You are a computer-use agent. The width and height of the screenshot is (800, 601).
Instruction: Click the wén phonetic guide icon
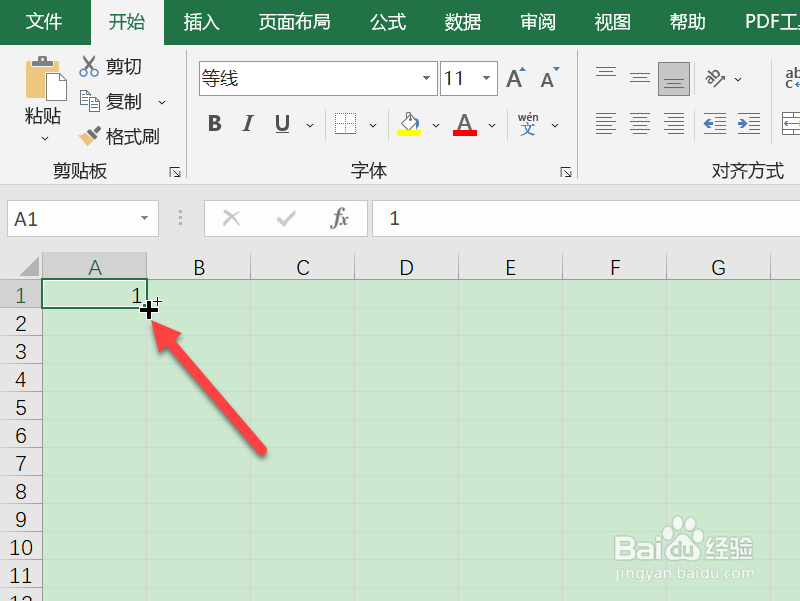tap(528, 124)
